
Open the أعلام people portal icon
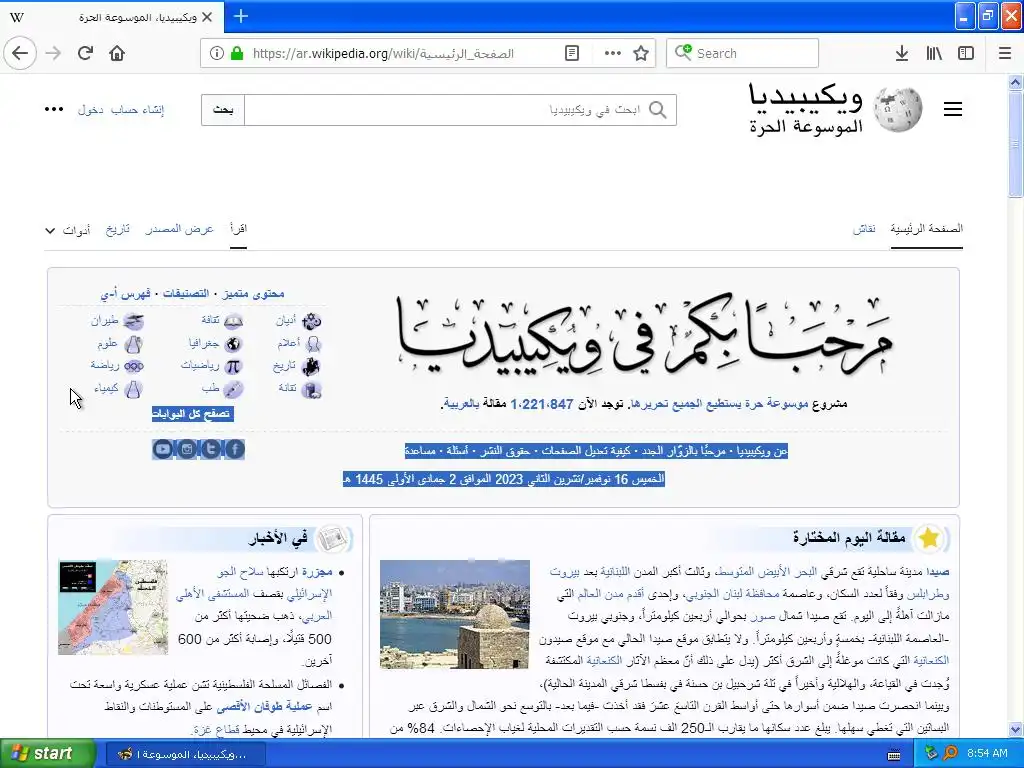pyautogui.click(x=313, y=344)
